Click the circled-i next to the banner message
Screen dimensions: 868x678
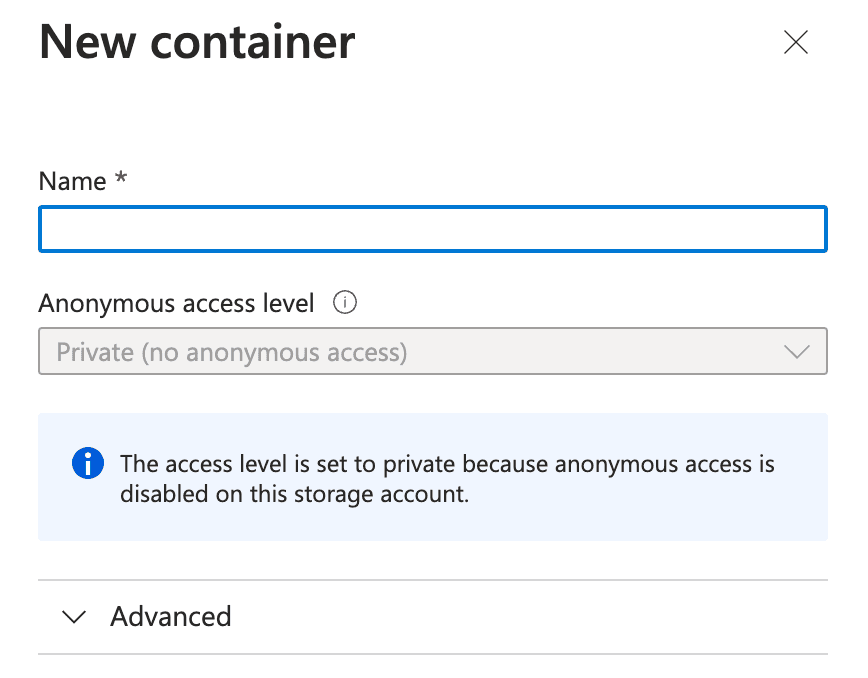88,464
